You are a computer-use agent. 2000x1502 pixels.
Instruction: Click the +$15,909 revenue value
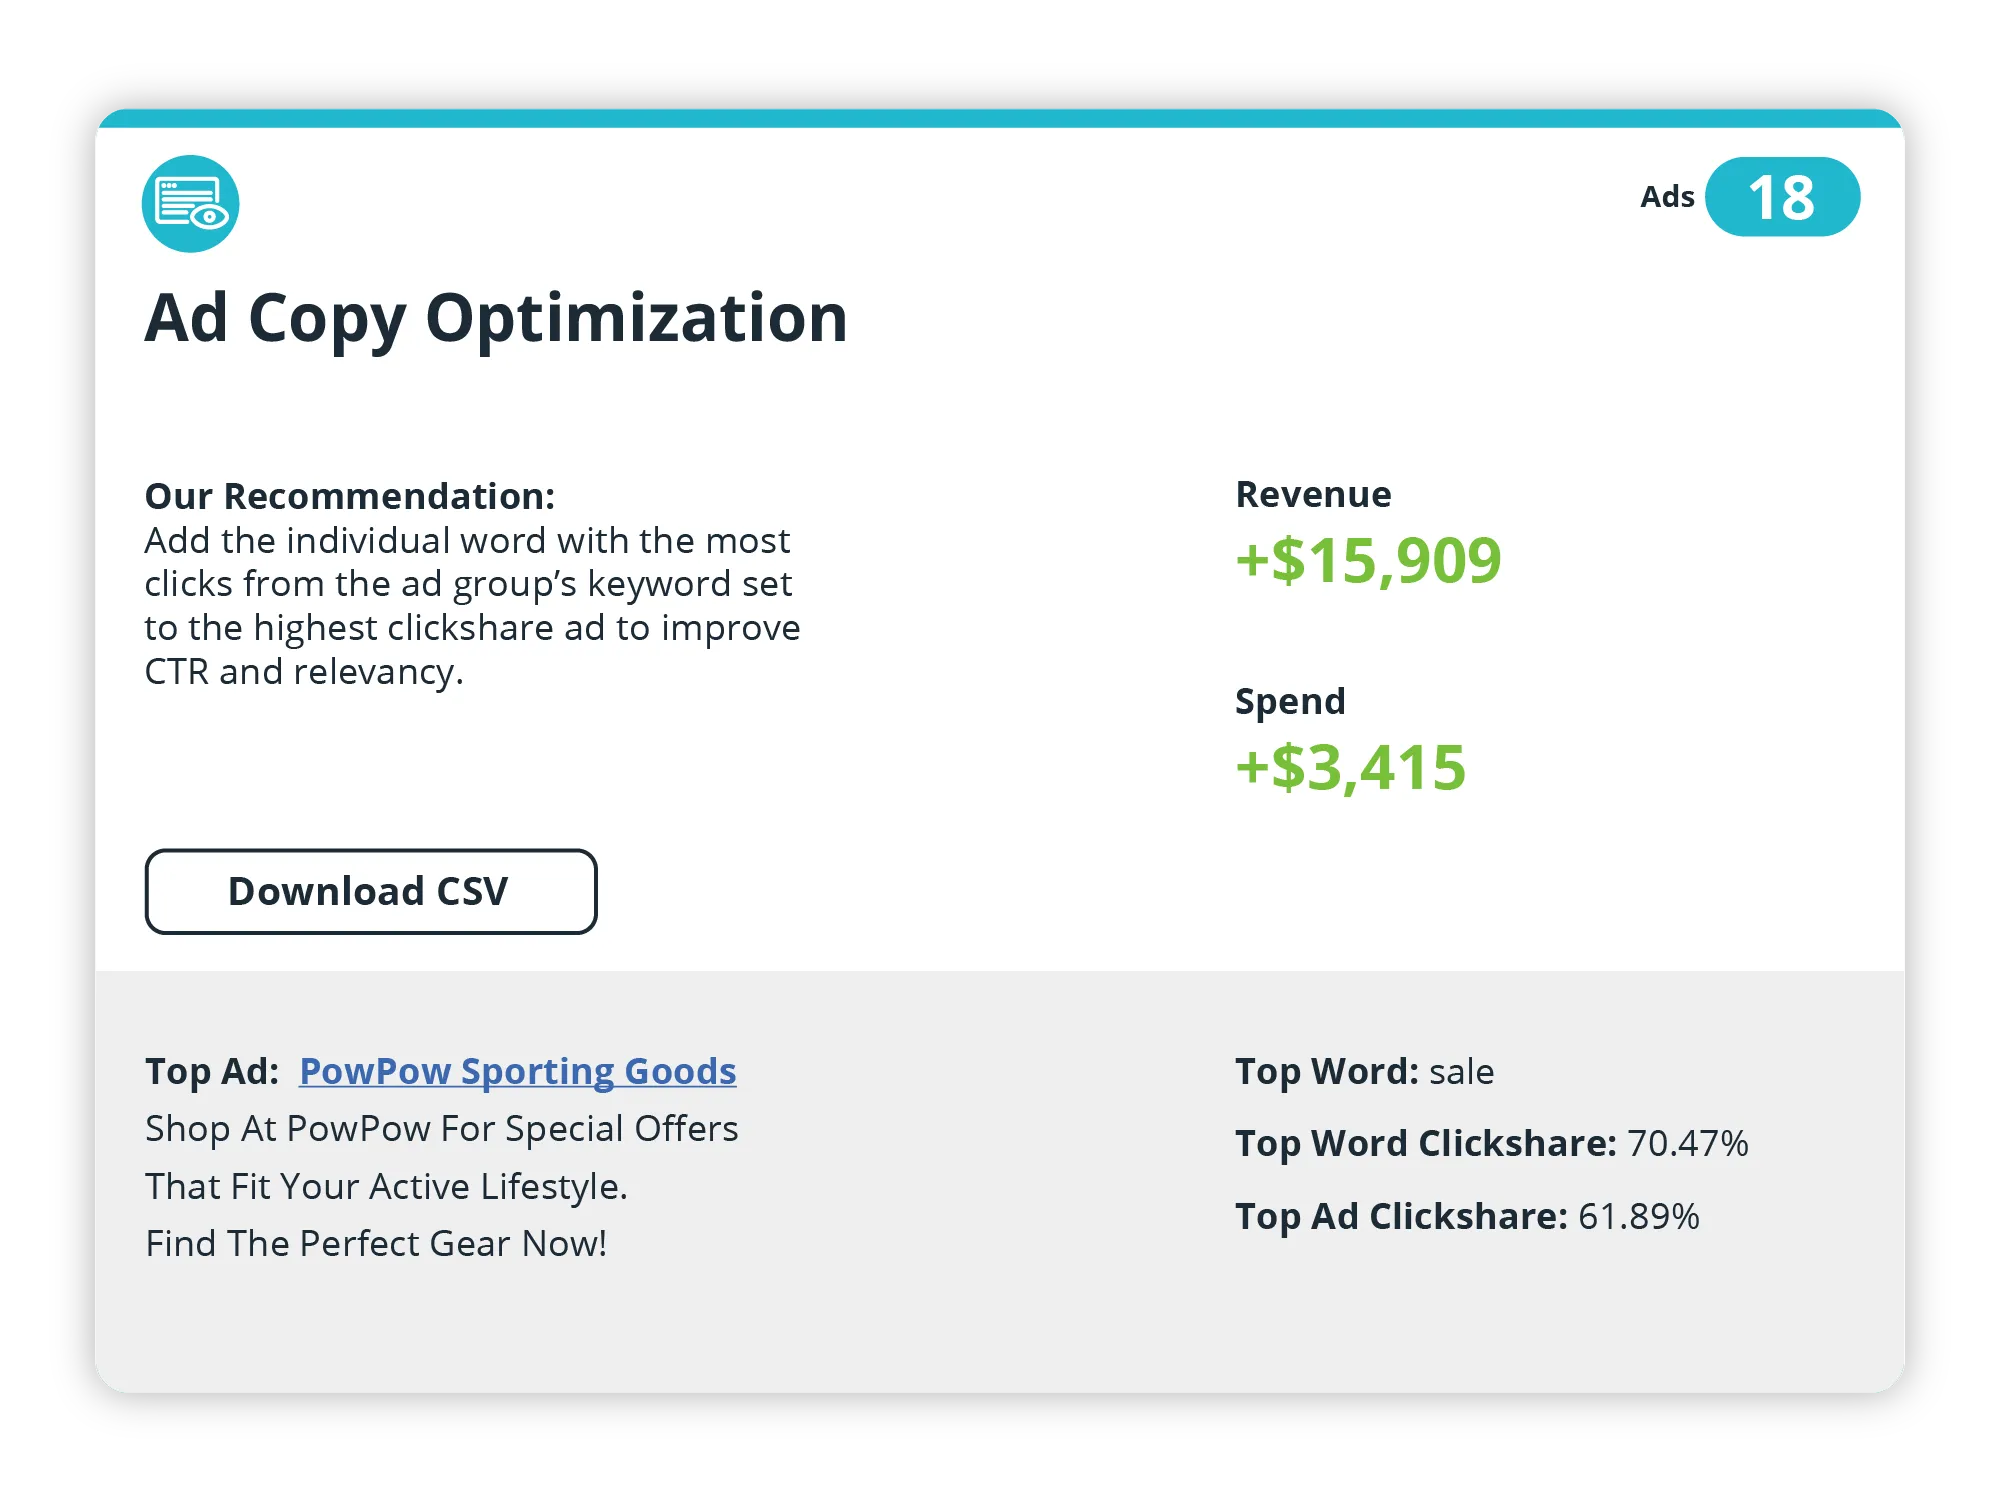click(1368, 560)
